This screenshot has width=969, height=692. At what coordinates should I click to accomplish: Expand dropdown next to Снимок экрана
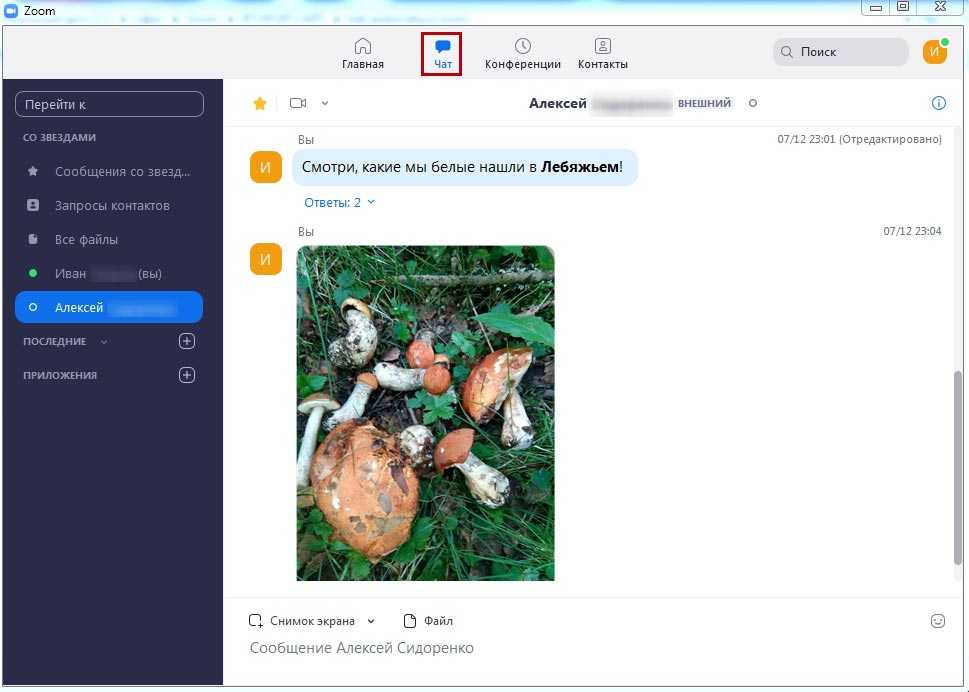[372, 621]
